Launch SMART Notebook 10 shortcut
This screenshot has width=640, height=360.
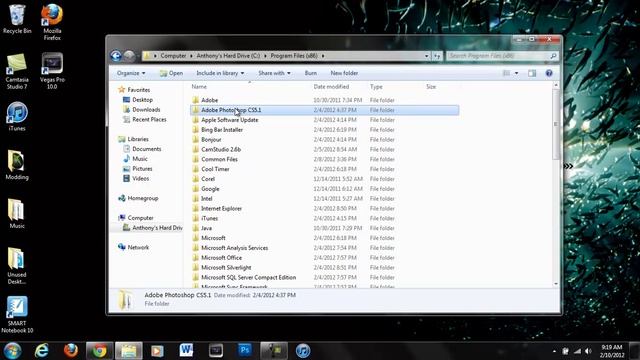point(17,315)
